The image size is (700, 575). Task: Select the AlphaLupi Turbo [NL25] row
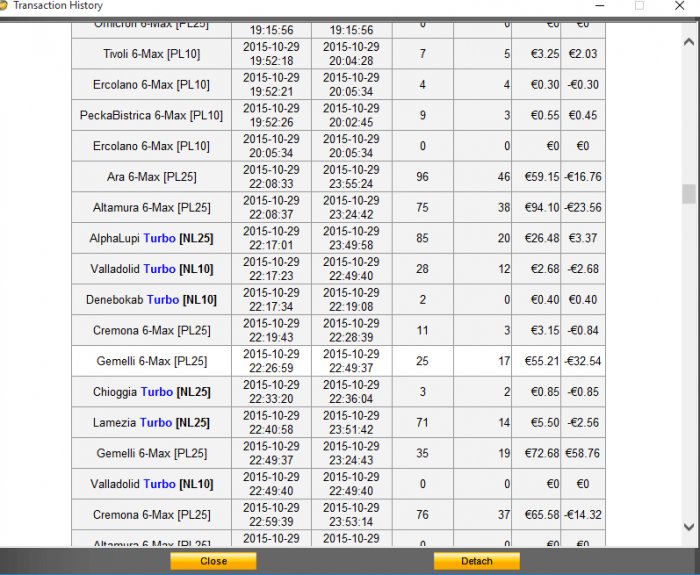click(x=338, y=238)
